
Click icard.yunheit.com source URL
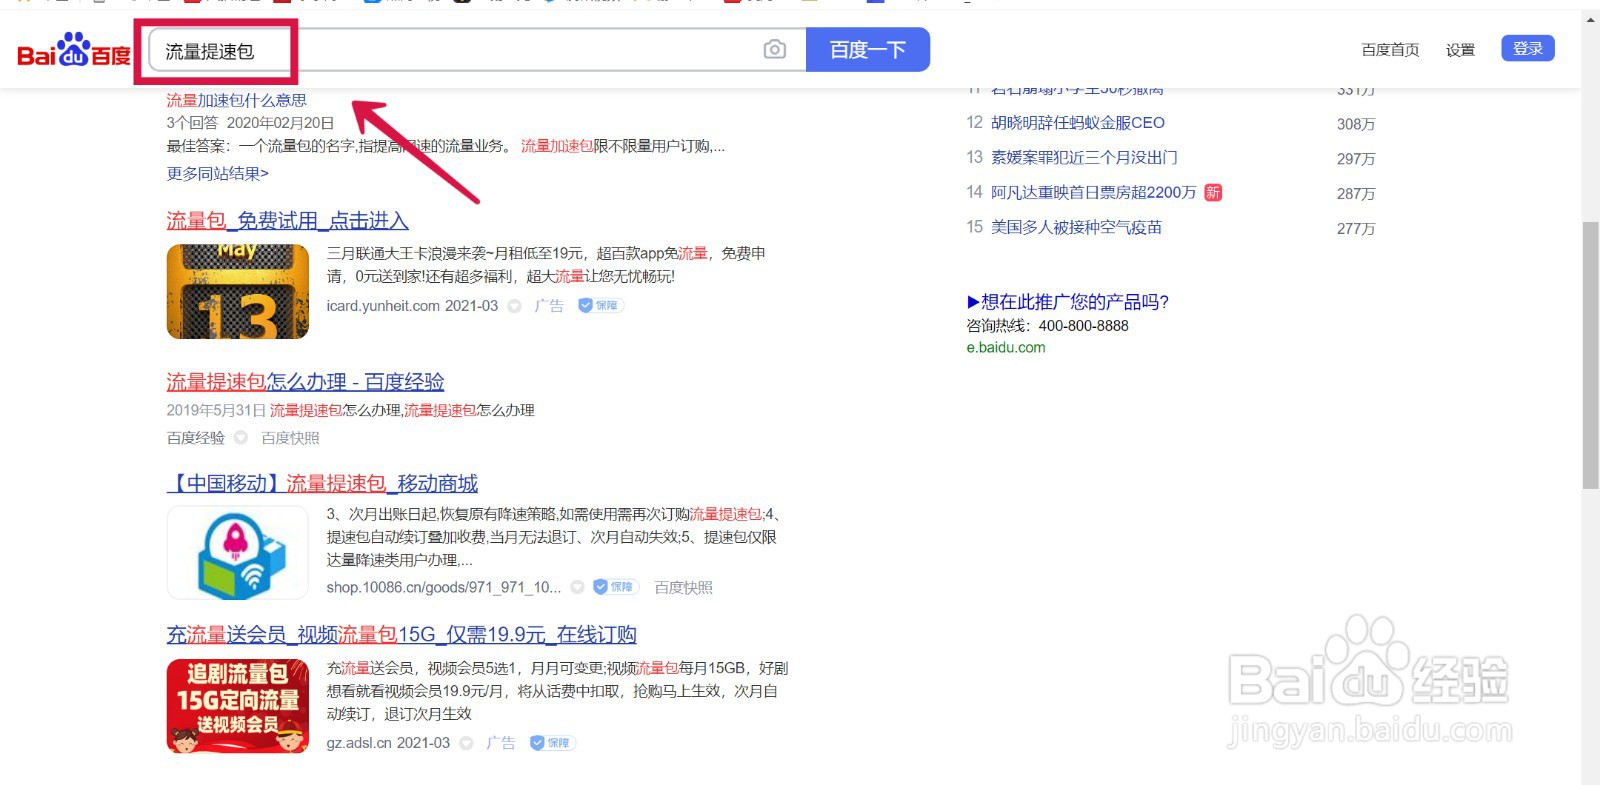tap(383, 306)
